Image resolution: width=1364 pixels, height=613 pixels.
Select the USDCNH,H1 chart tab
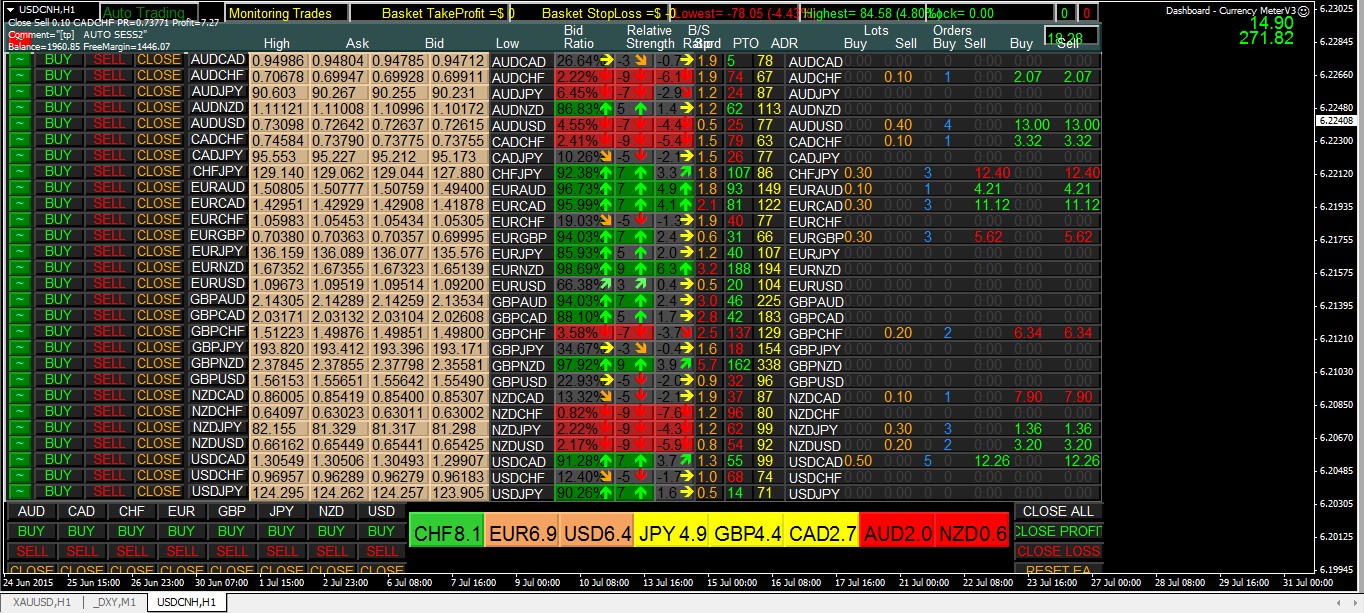(187, 602)
